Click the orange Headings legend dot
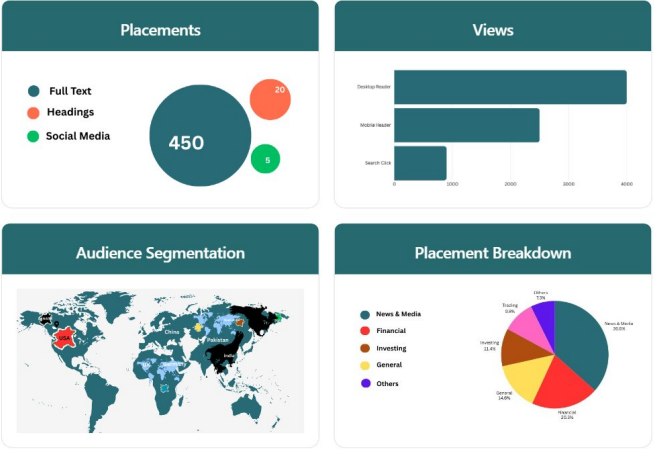This screenshot has width=654, height=449. coord(34,113)
